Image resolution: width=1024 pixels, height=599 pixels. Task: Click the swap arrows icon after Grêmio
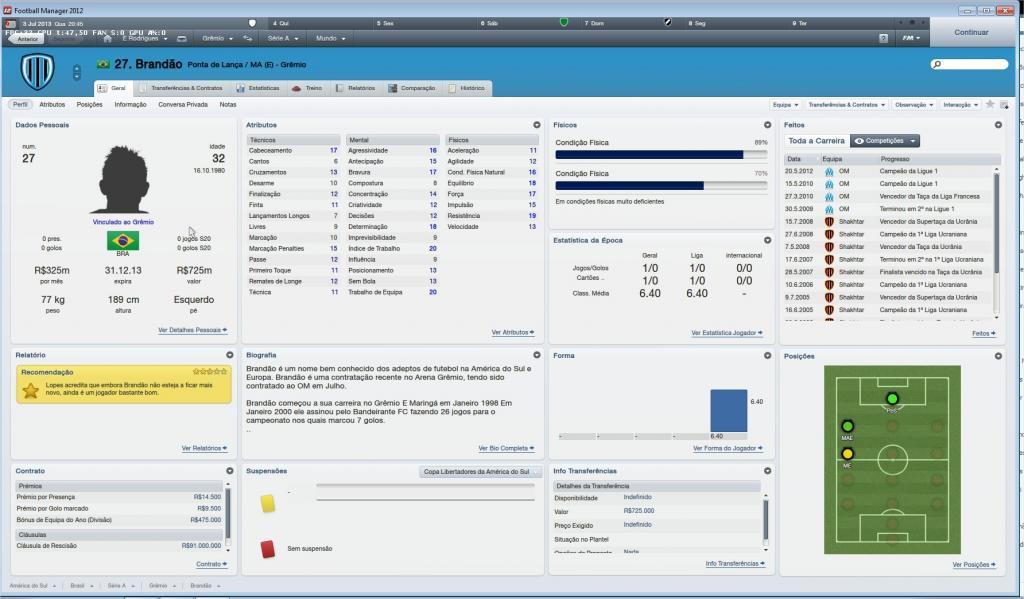coord(248,39)
